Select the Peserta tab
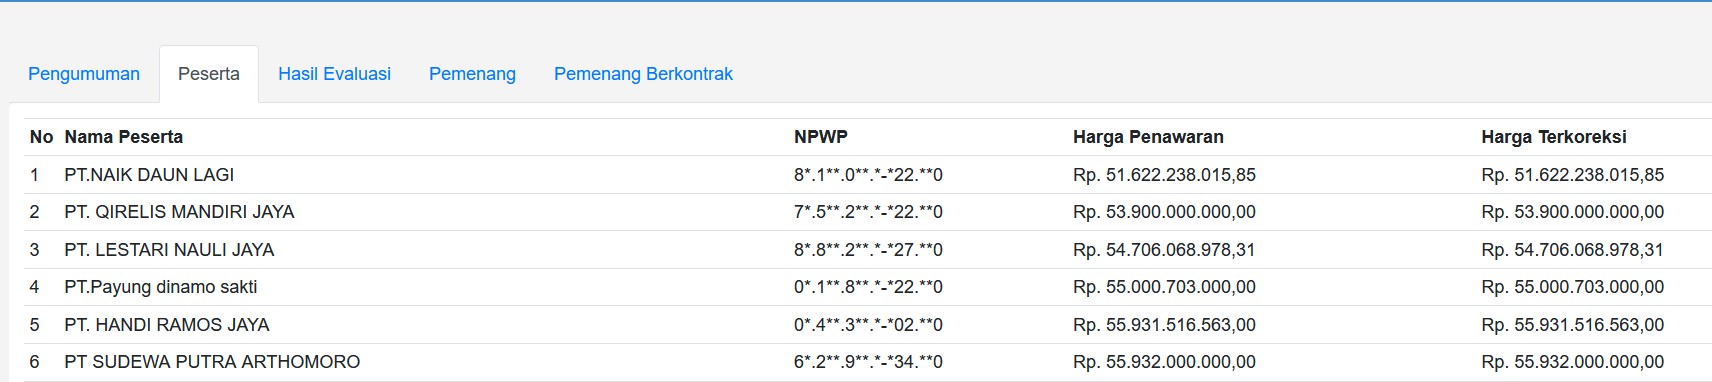1712x382 pixels. [x=209, y=74]
